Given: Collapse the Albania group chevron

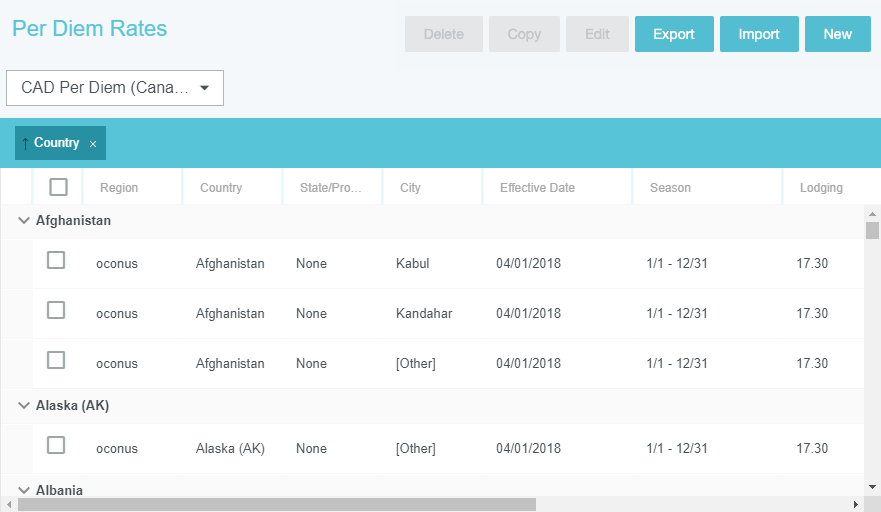Looking at the screenshot, I should (x=24, y=490).
